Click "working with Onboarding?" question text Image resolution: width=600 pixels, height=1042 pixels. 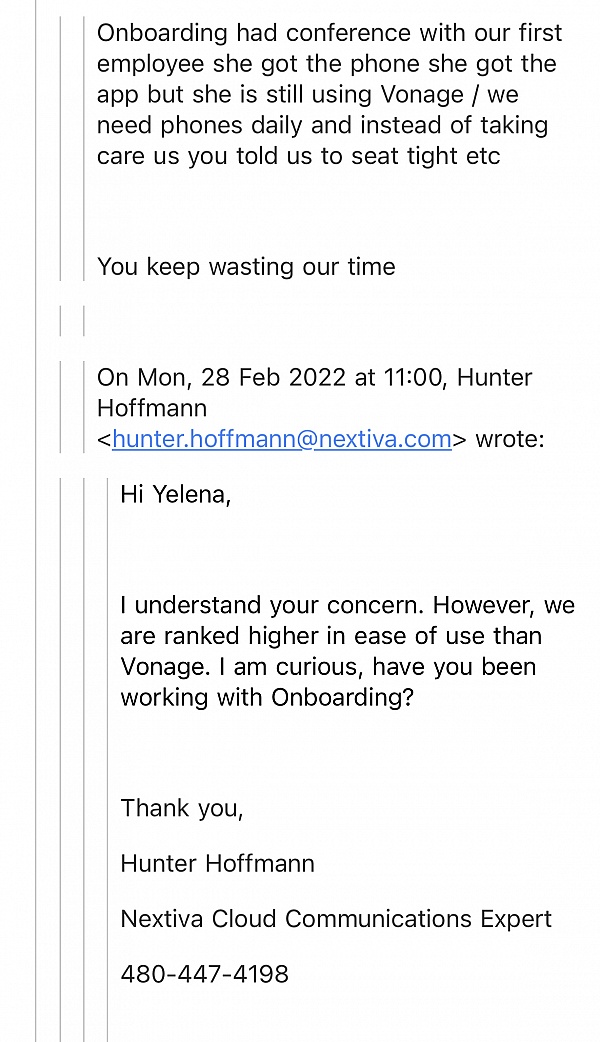(x=266, y=698)
